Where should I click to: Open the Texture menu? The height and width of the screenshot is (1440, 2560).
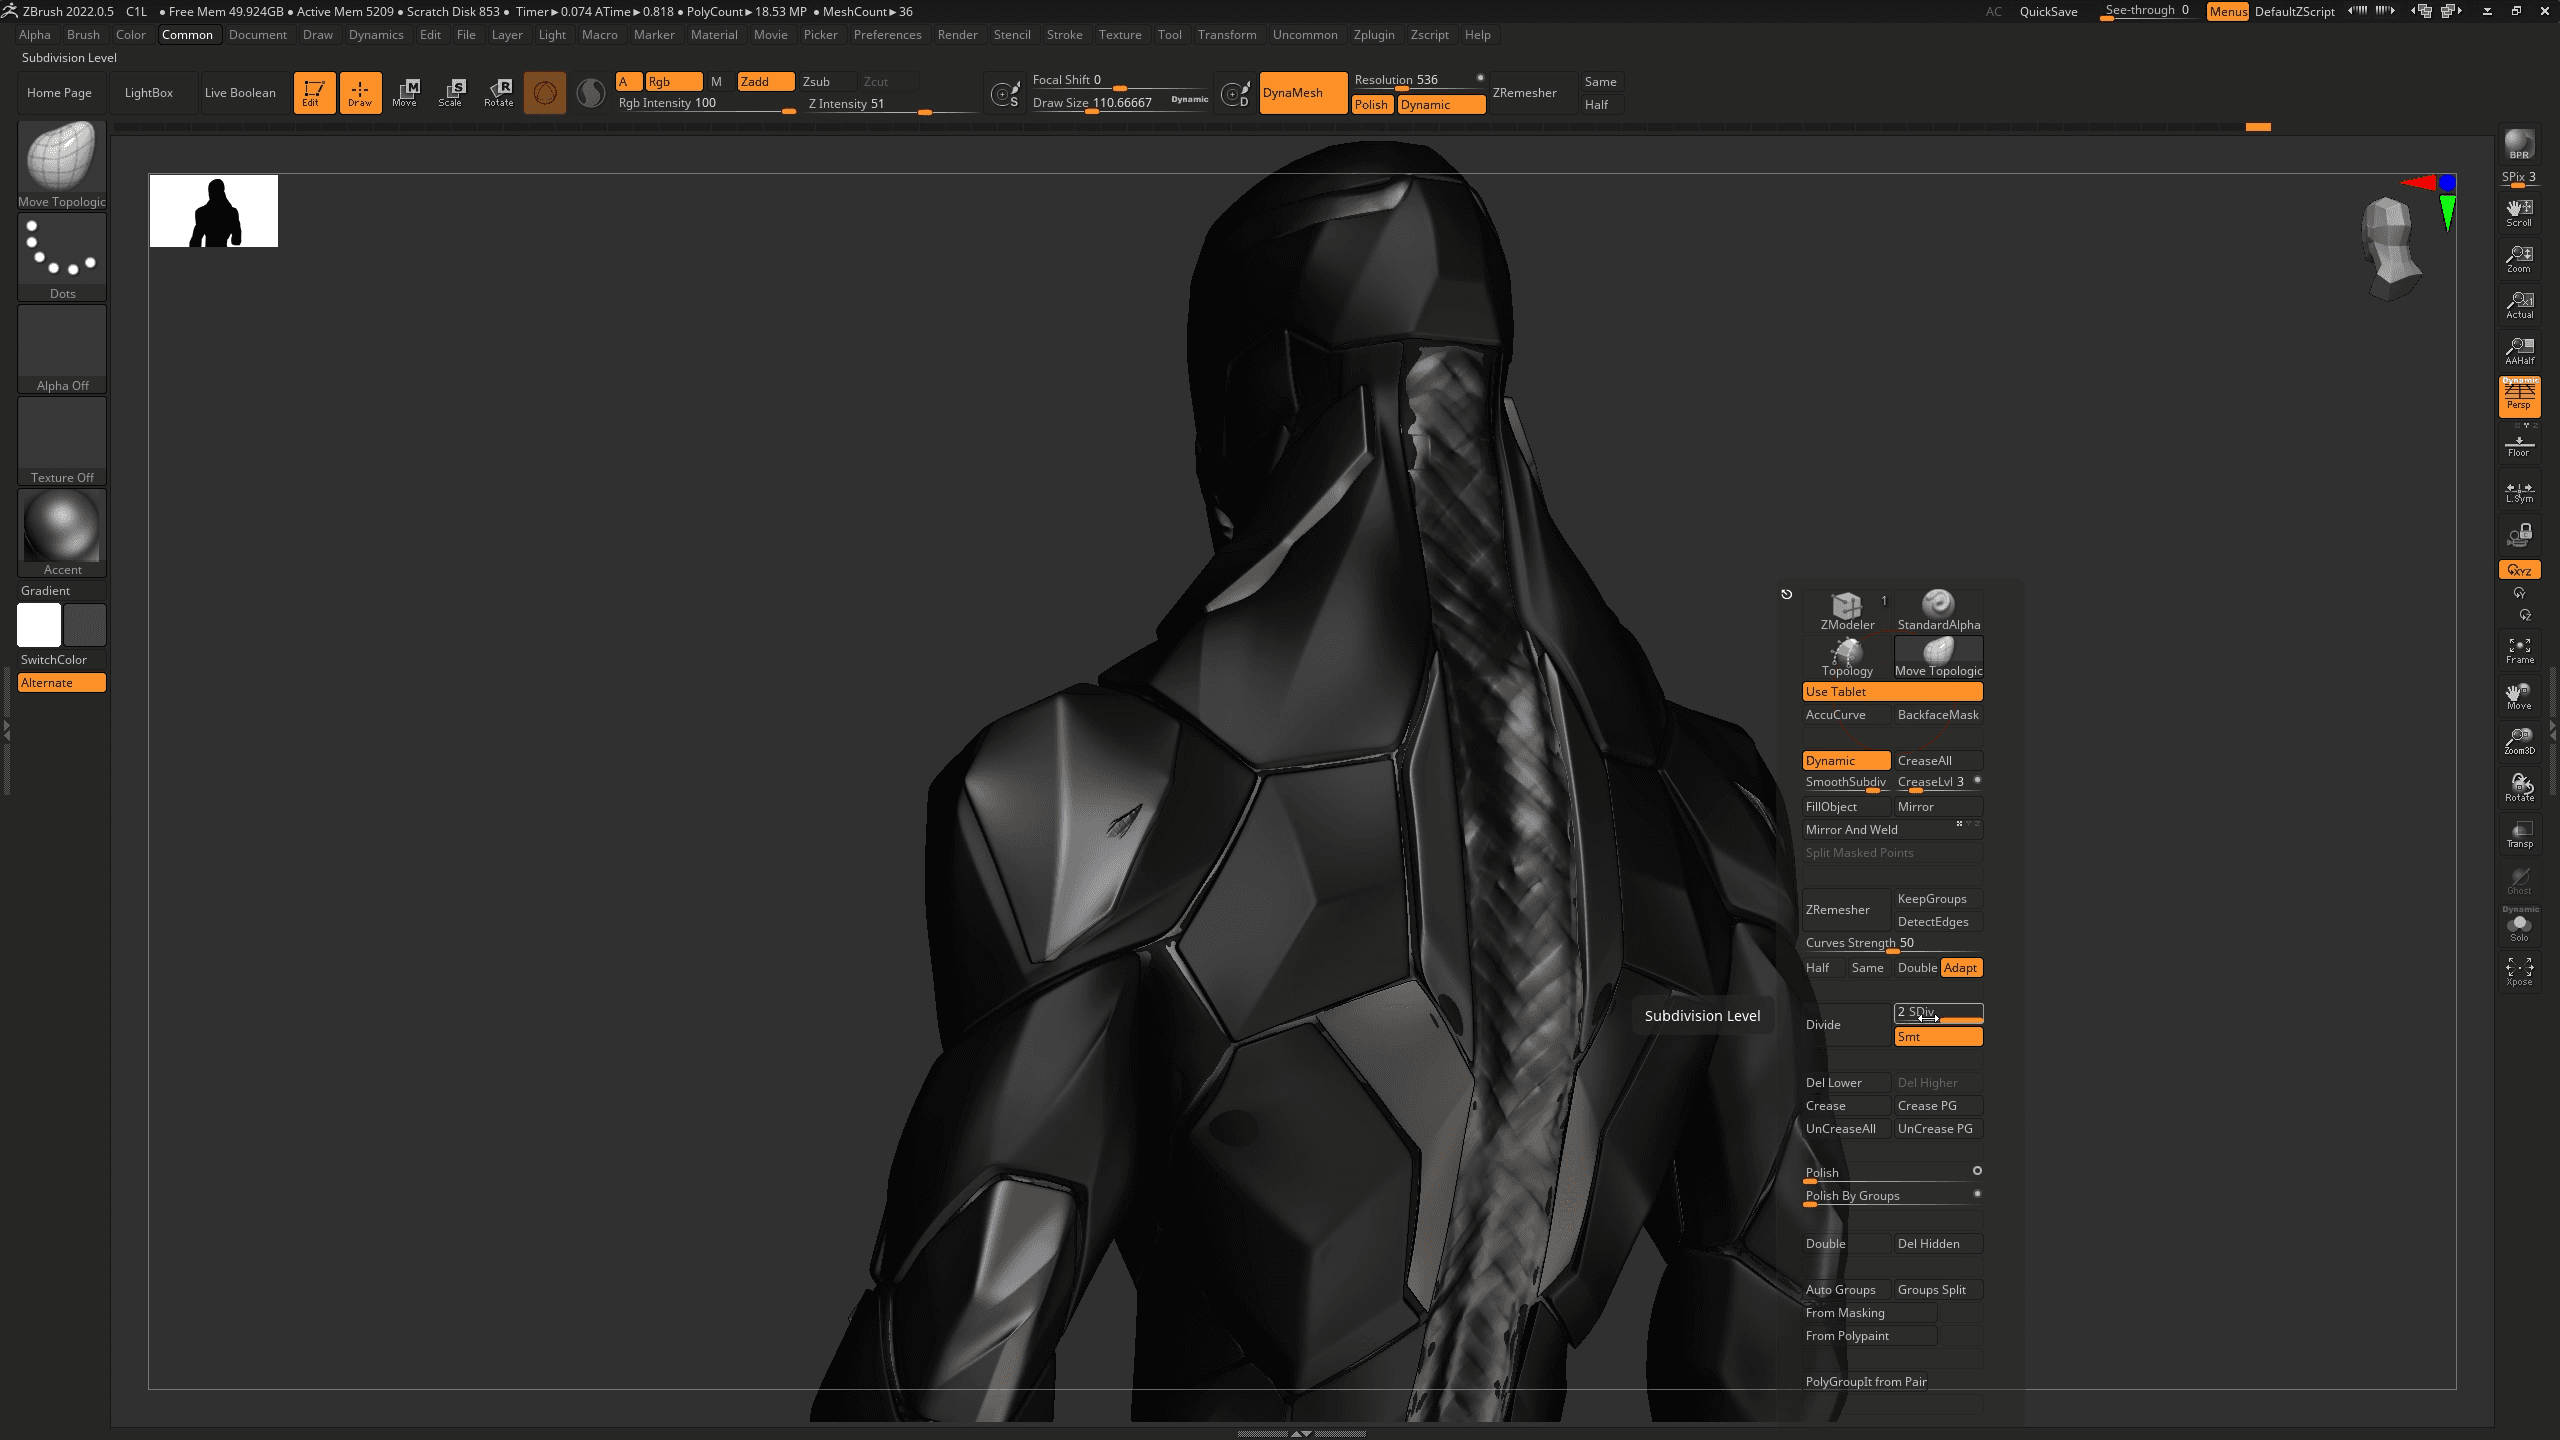(1120, 33)
